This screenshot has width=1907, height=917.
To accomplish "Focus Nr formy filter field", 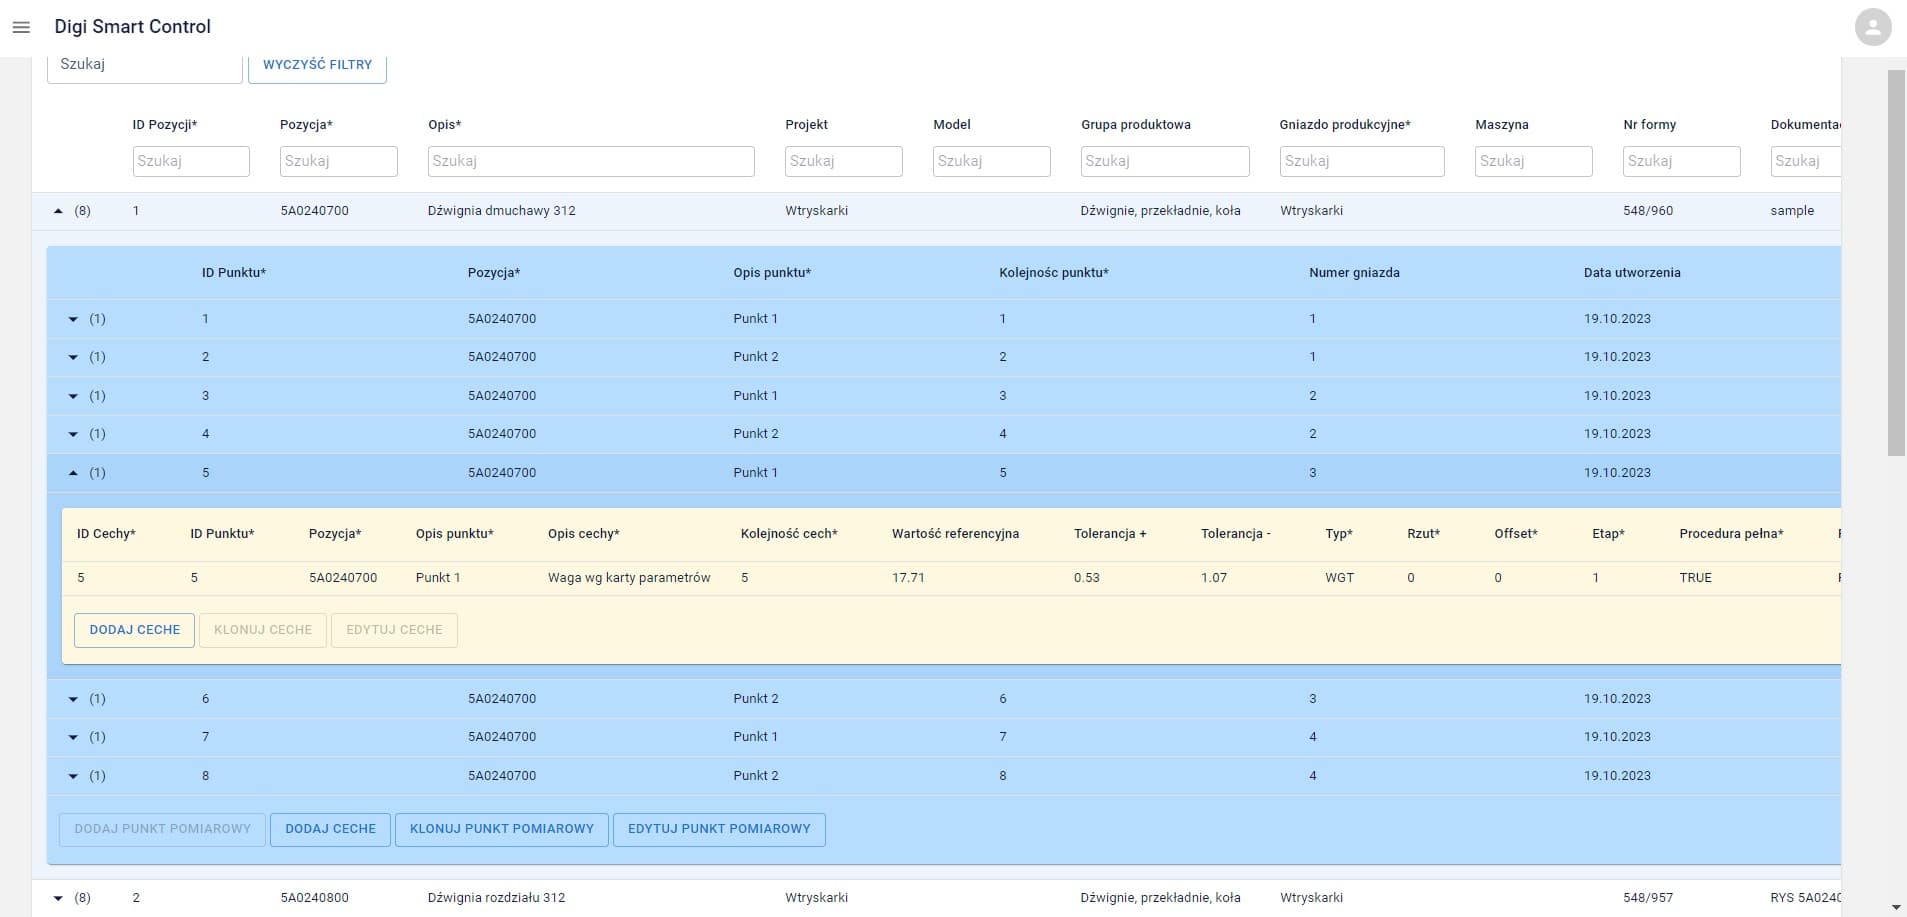I will [1682, 161].
